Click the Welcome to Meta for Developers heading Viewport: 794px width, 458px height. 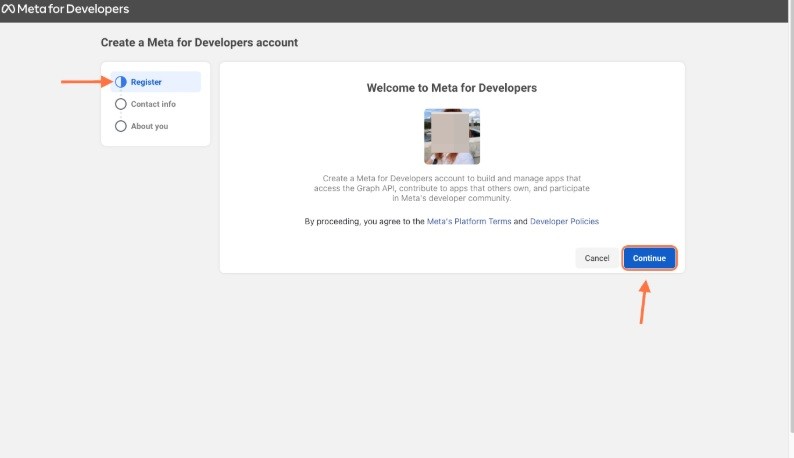[452, 88]
